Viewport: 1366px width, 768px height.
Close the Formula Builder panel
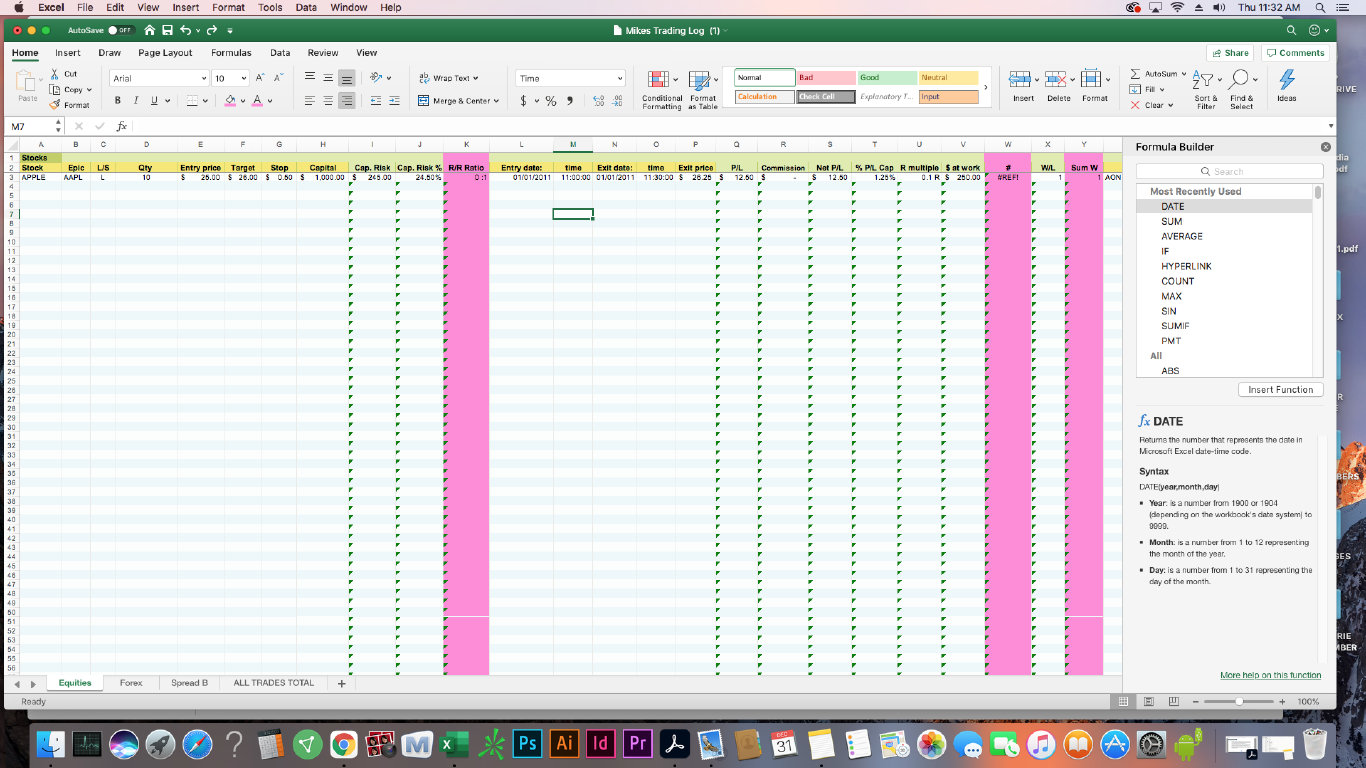tap(1326, 147)
